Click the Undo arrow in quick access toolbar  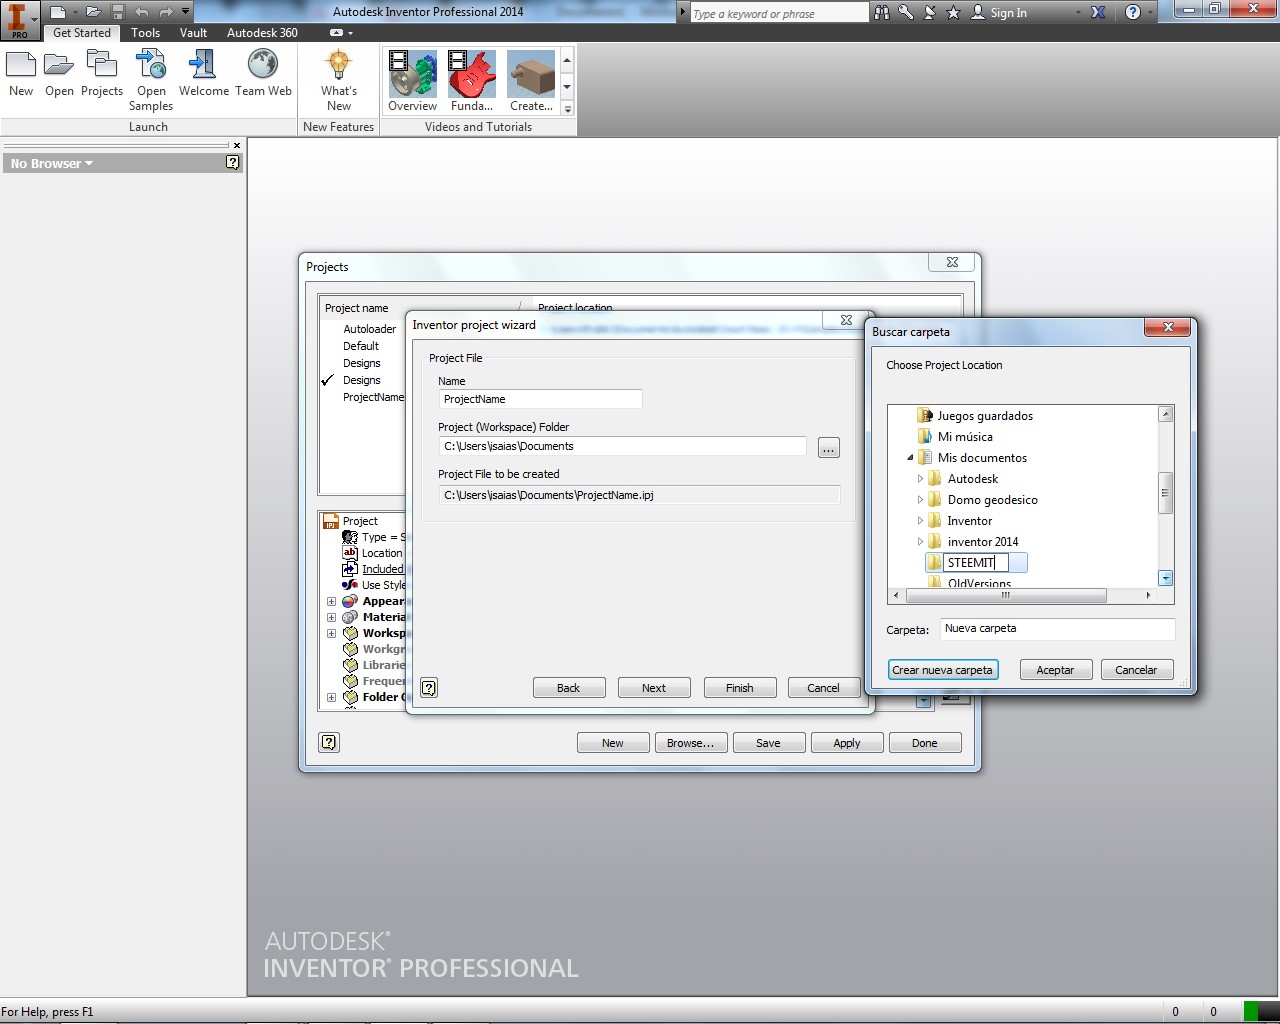tap(142, 12)
